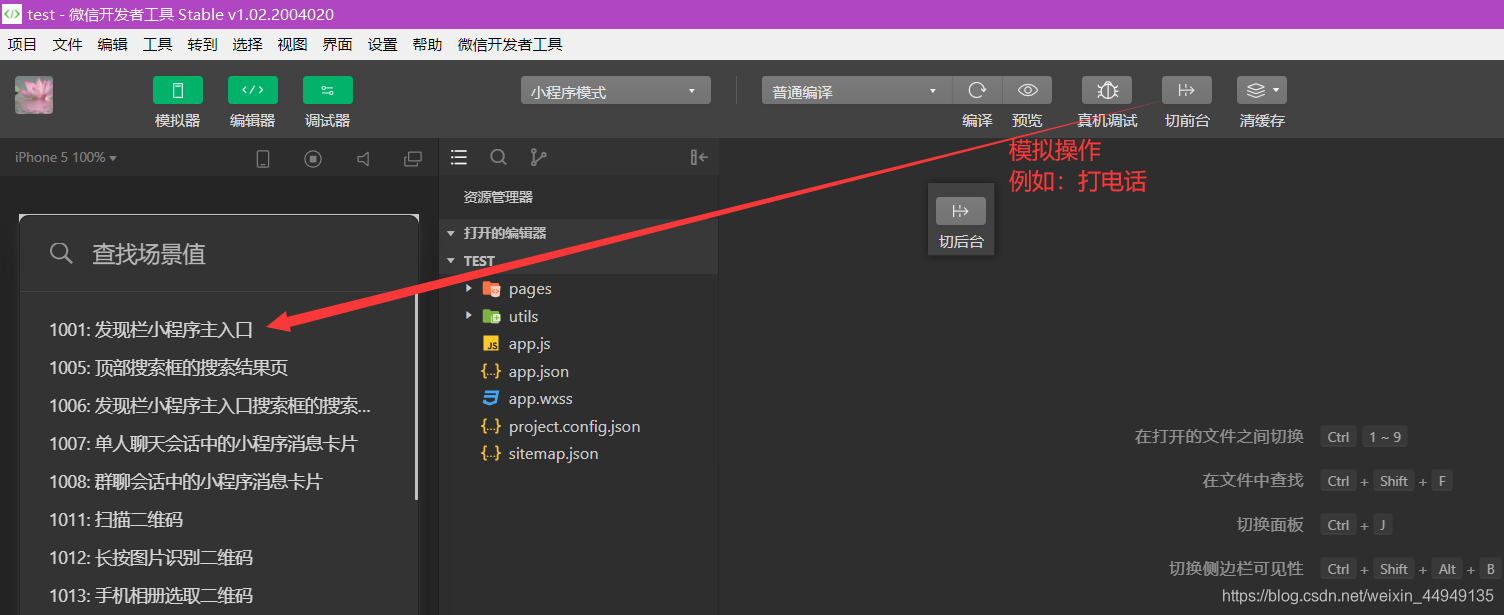Open the 帮助 menu

click(427, 44)
